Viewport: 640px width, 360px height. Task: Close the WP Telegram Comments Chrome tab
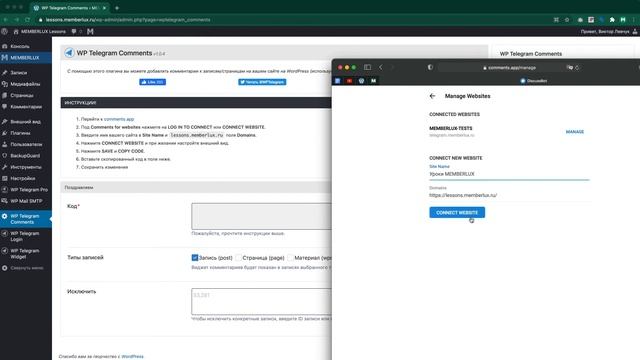(x=104, y=8)
